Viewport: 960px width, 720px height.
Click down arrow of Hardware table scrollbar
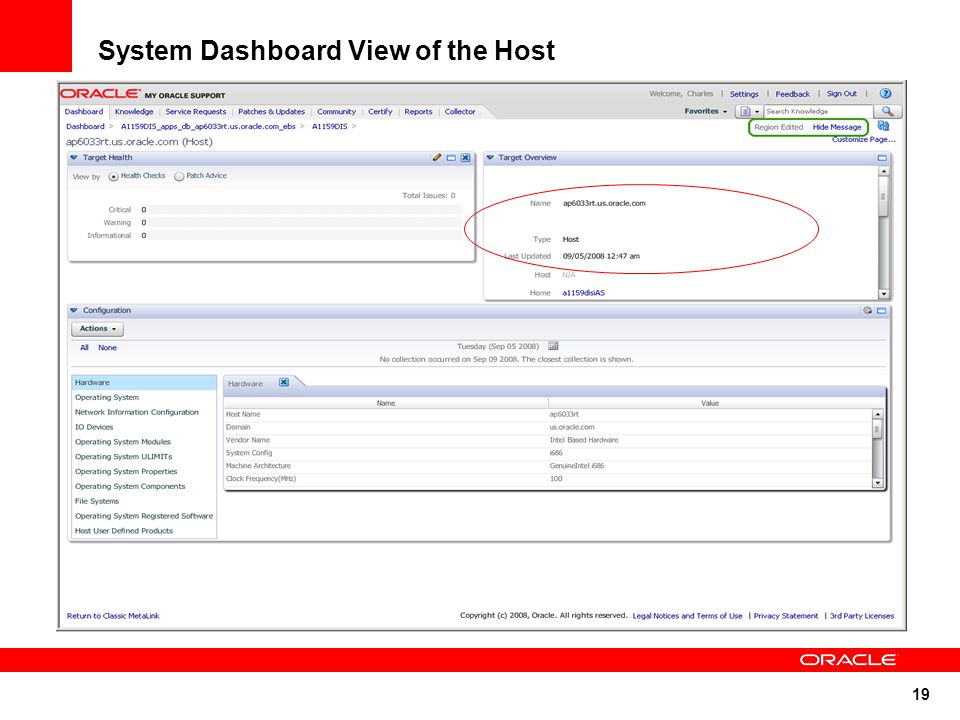[877, 483]
